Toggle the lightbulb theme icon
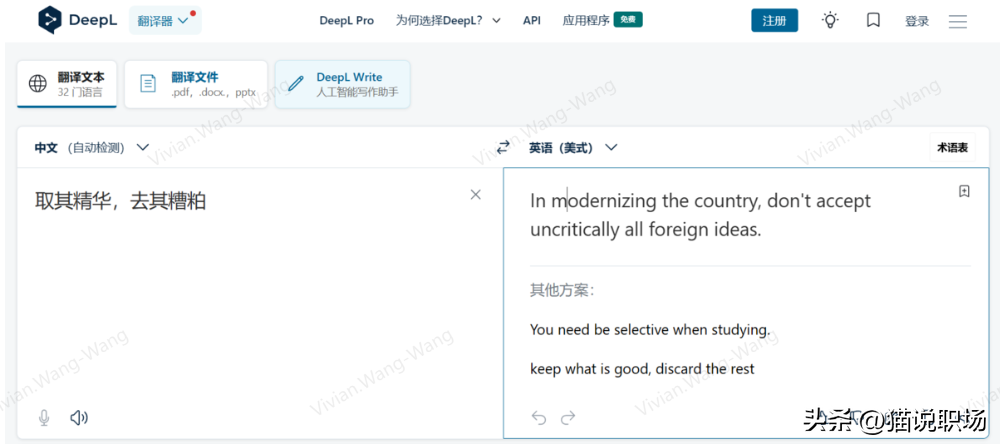The image size is (1000, 446). pos(830,20)
